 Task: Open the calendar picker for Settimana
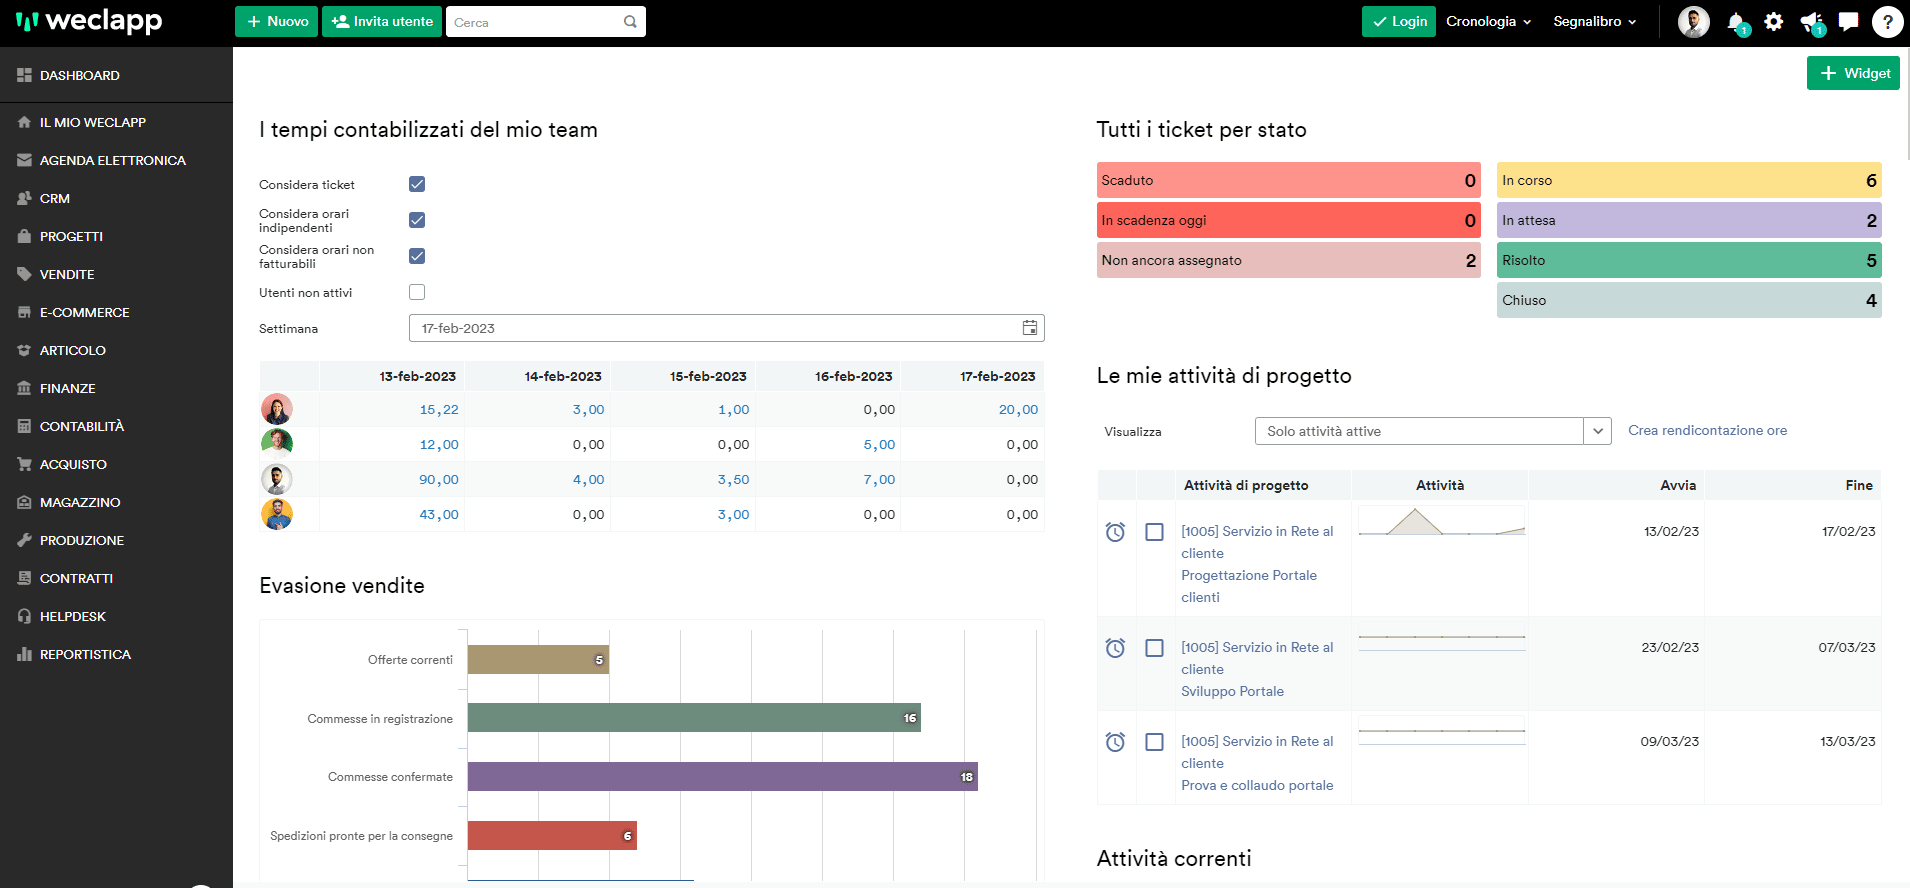pyautogui.click(x=1030, y=328)
